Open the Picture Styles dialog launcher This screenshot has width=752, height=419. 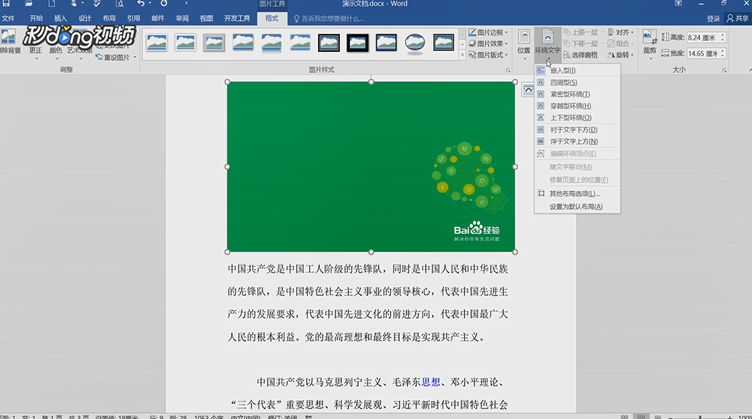[x=508, y=70]
